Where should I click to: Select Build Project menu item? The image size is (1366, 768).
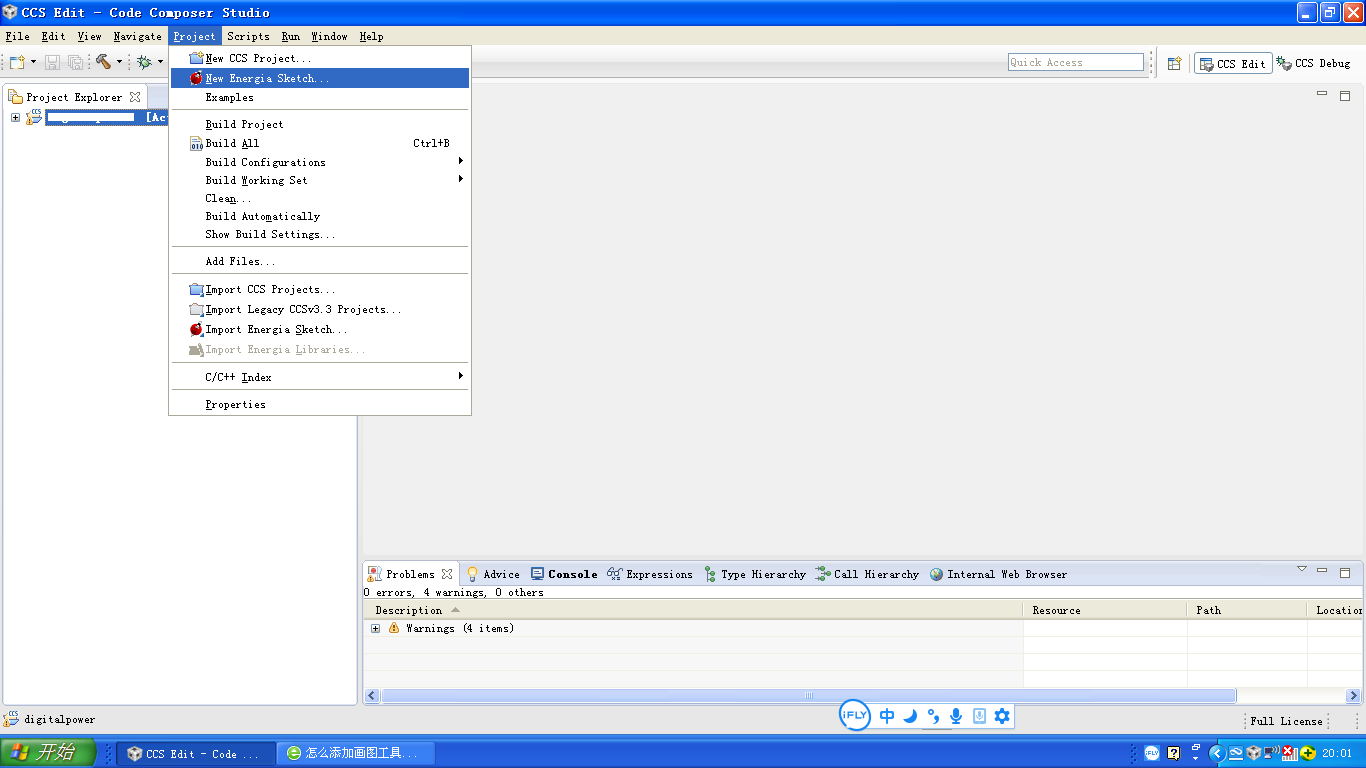pyautogui.click(x=320, y=124)
